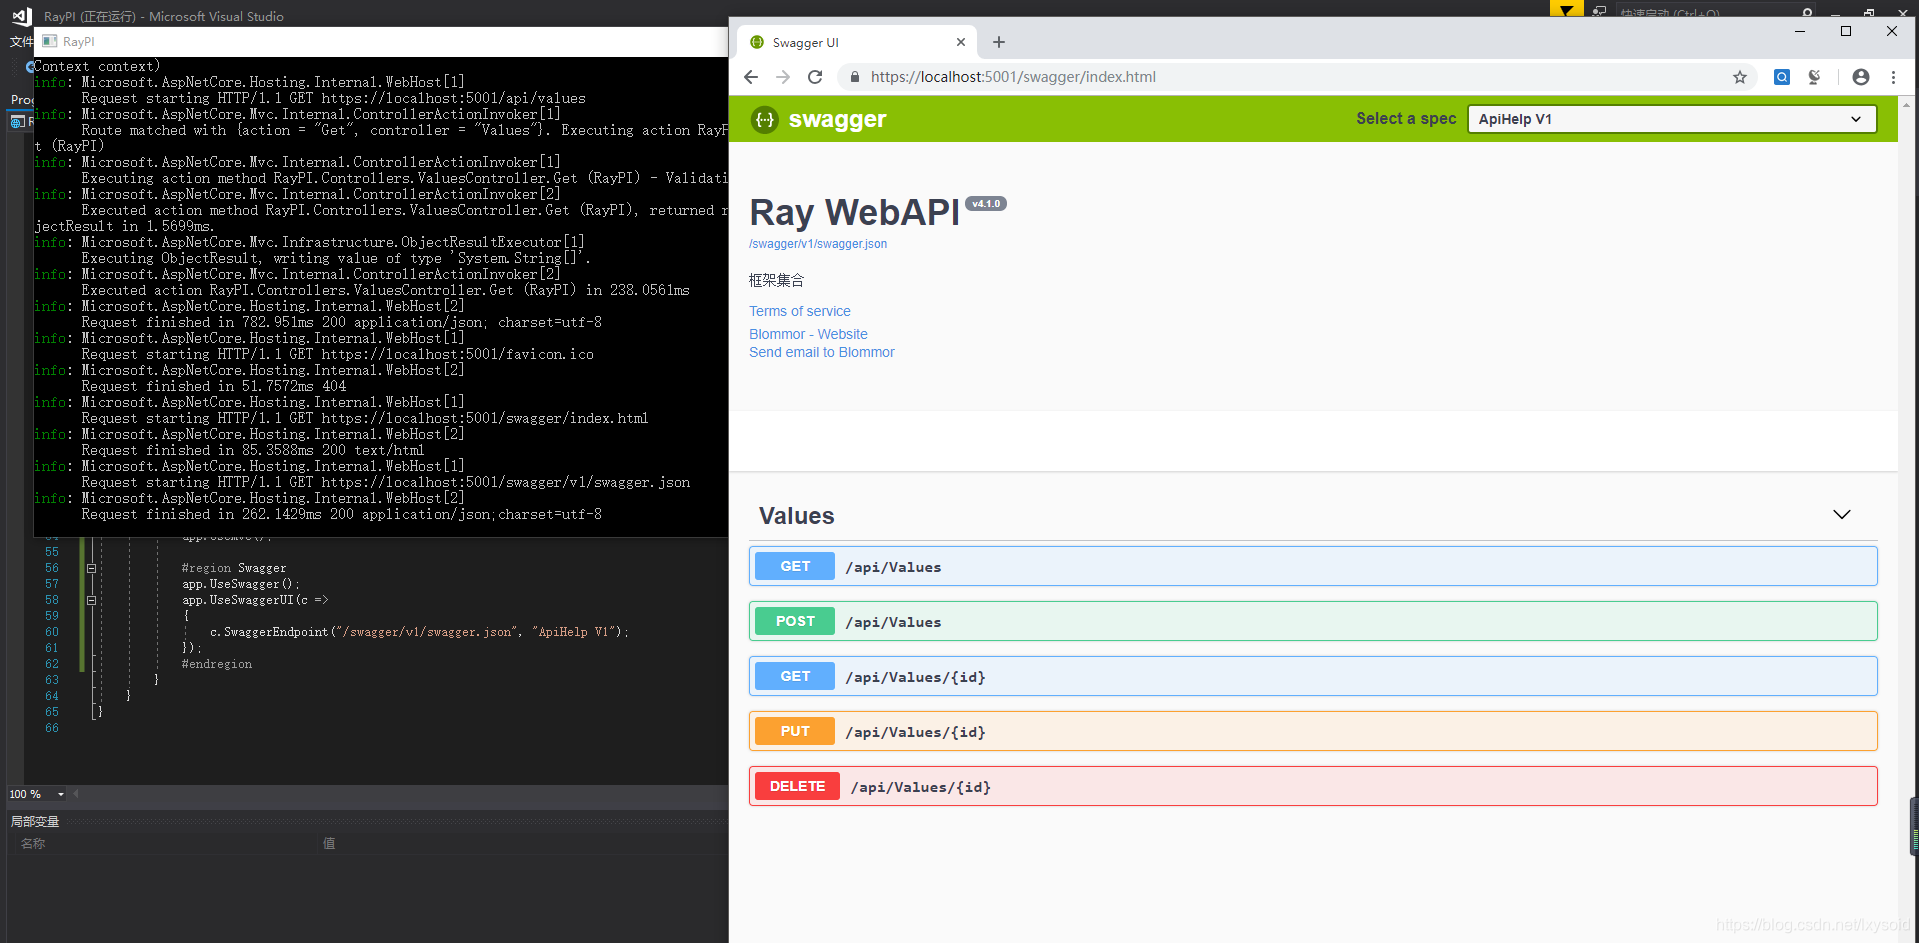1919x943 pixels.
Task: Click the editor horizontal scroll left arrow
Action: (x=76, y=794)
